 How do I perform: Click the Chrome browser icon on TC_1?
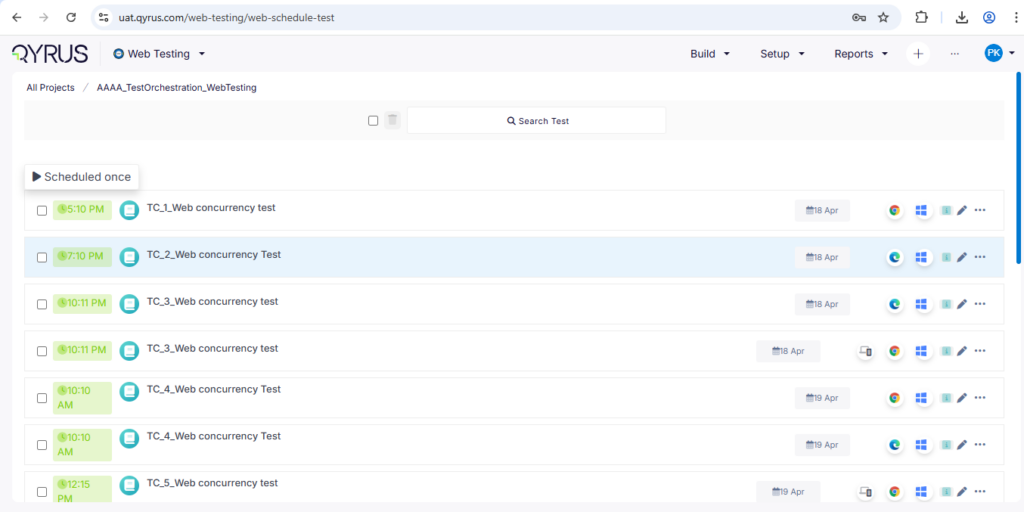pos(894,211)
